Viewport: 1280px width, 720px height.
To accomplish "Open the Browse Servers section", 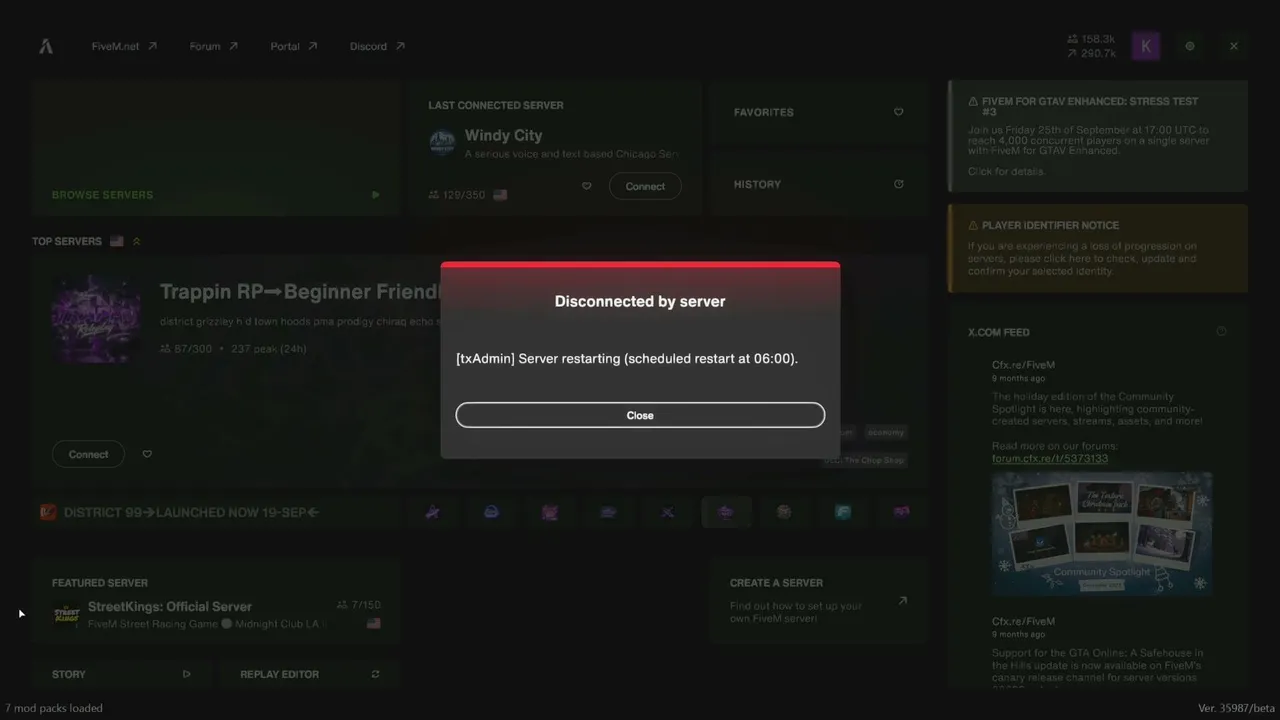I will point(216,149).
